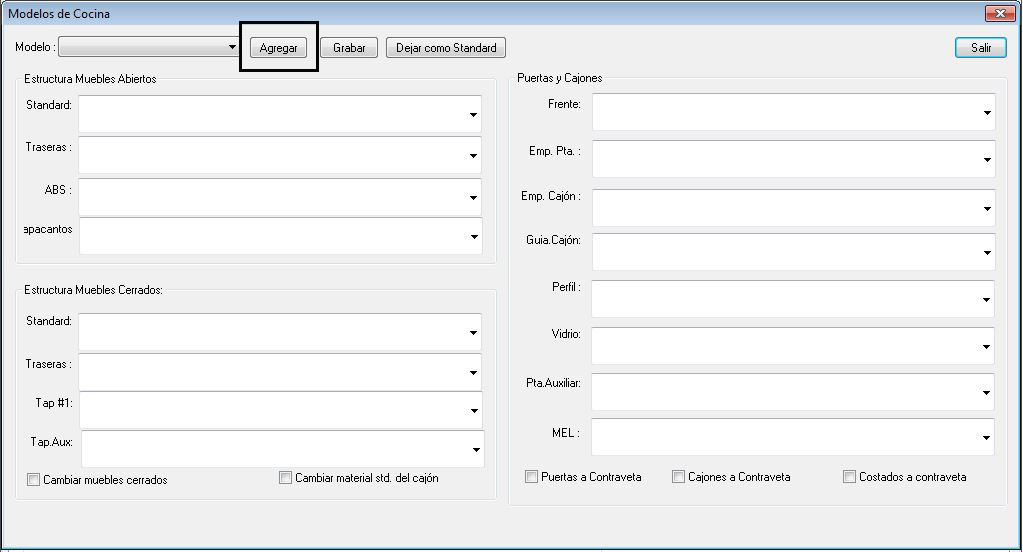Click the Grabar button
Image resolution: width=1023 pixels, height=552 pixels.
349,48
